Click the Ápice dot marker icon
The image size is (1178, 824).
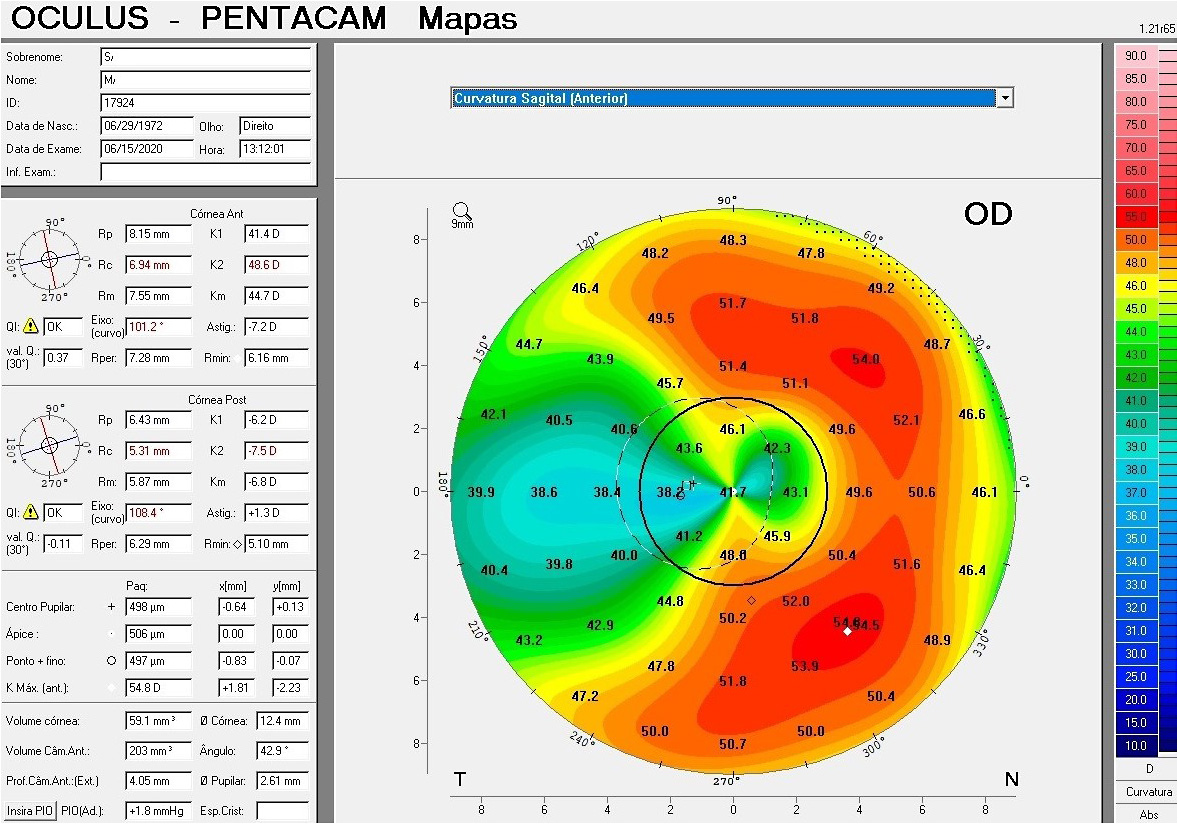click(x=110, y=633)
